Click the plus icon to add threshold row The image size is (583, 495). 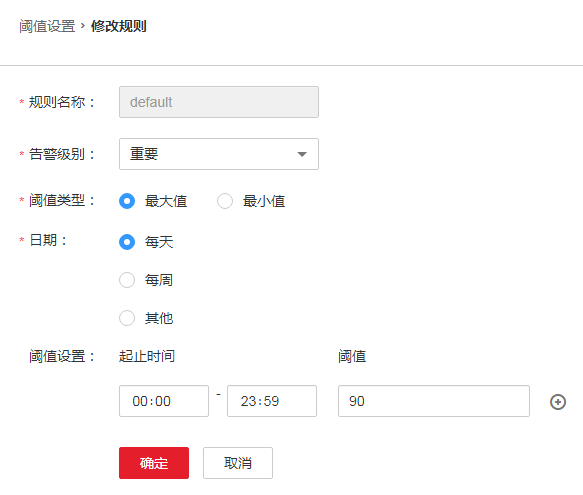557,402
